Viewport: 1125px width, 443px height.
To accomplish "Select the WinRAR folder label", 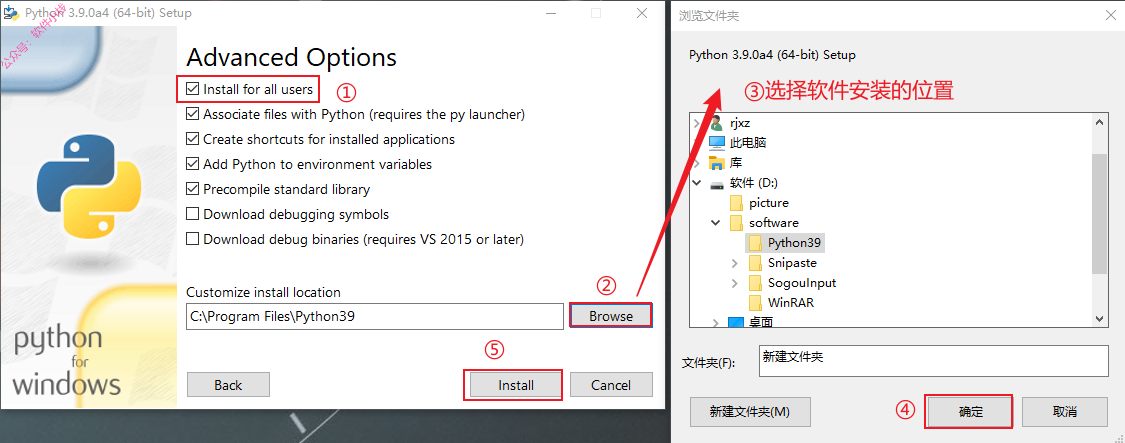I will [791, 303].
